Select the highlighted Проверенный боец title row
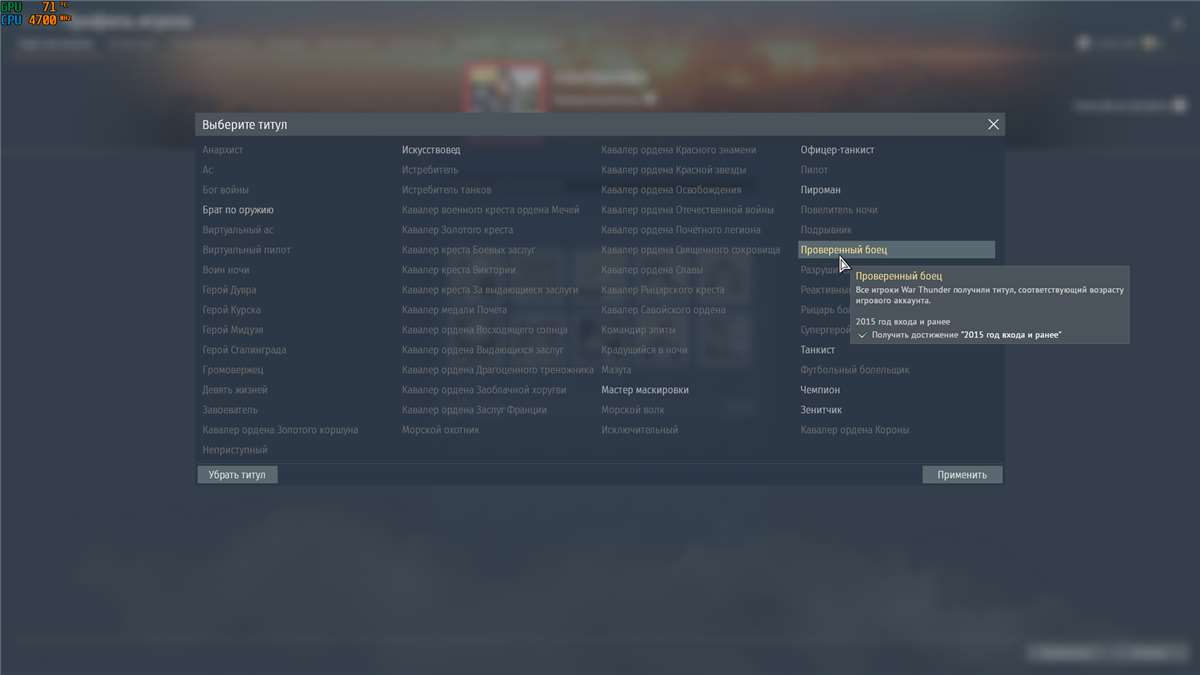The height and width of the screenshot is (675, 1200). click(x=897, y=250)
